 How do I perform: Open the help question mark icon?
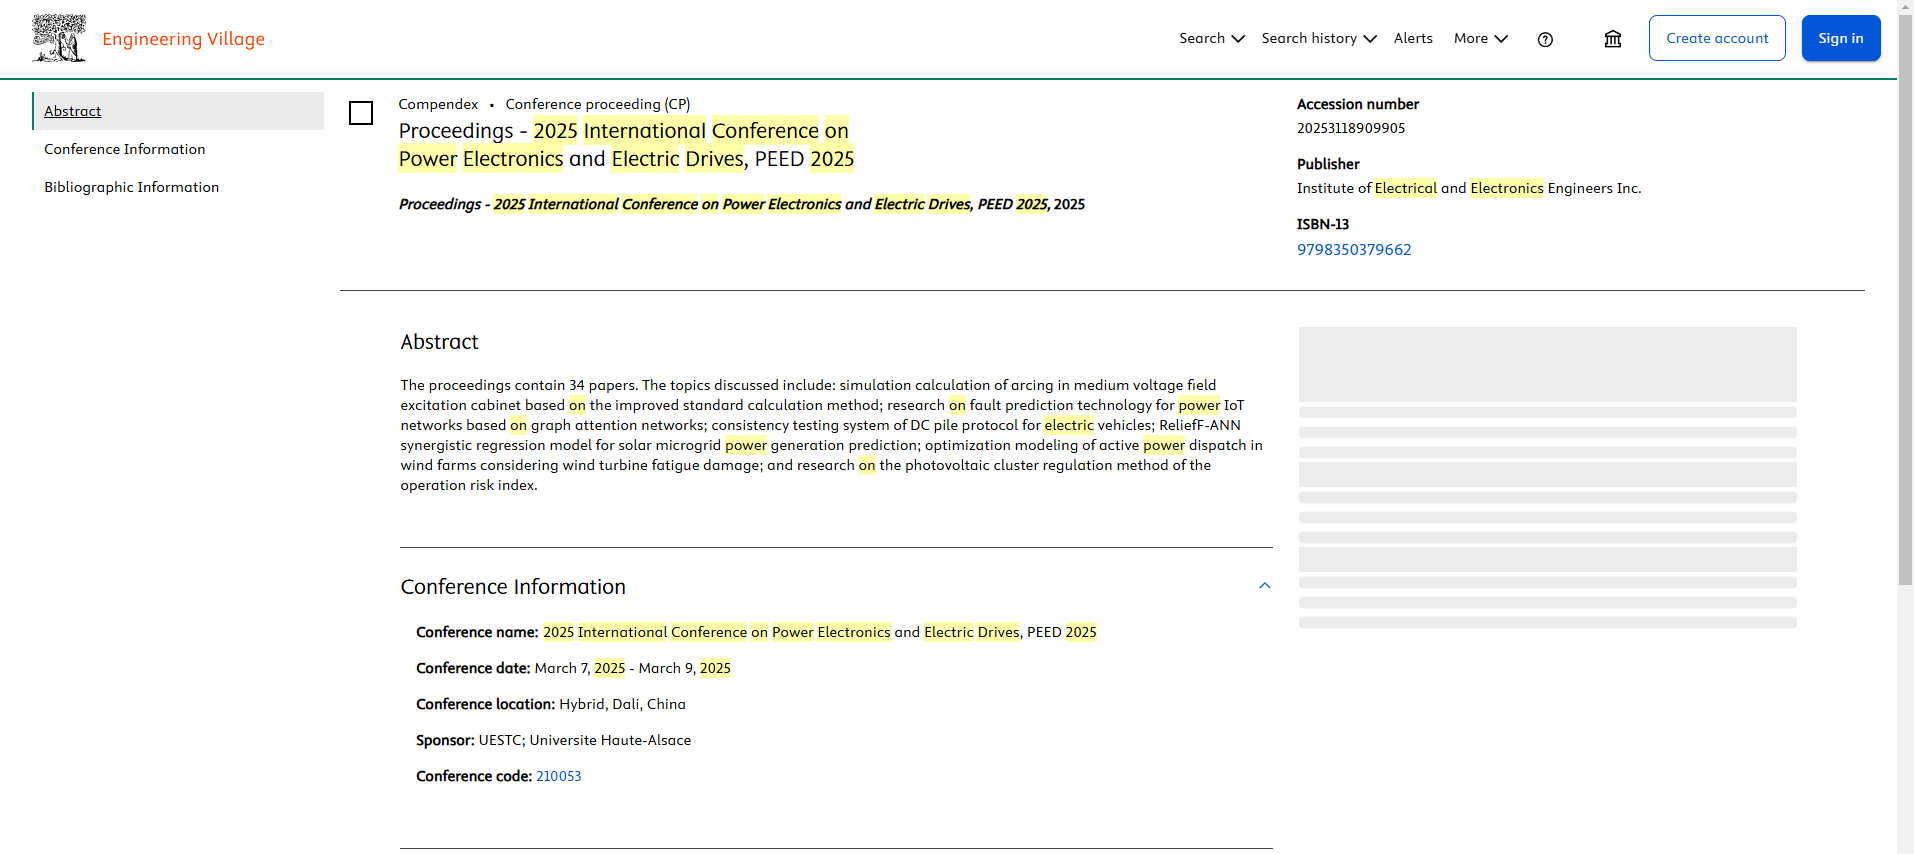pyautogui.click(x=1545, y=39)
